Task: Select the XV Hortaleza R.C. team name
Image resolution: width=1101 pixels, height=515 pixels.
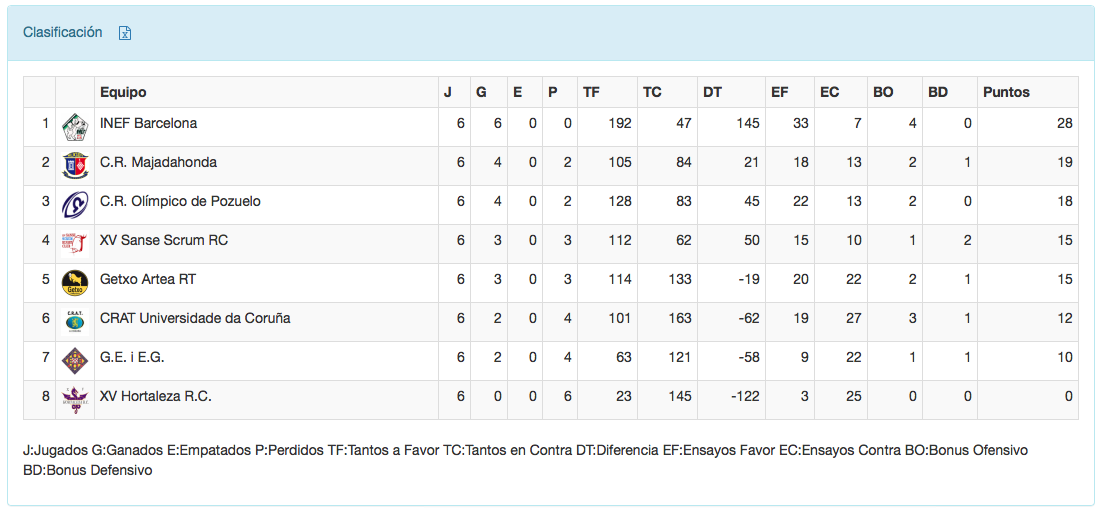Action: pyautogui.click(x=156, y=396)
